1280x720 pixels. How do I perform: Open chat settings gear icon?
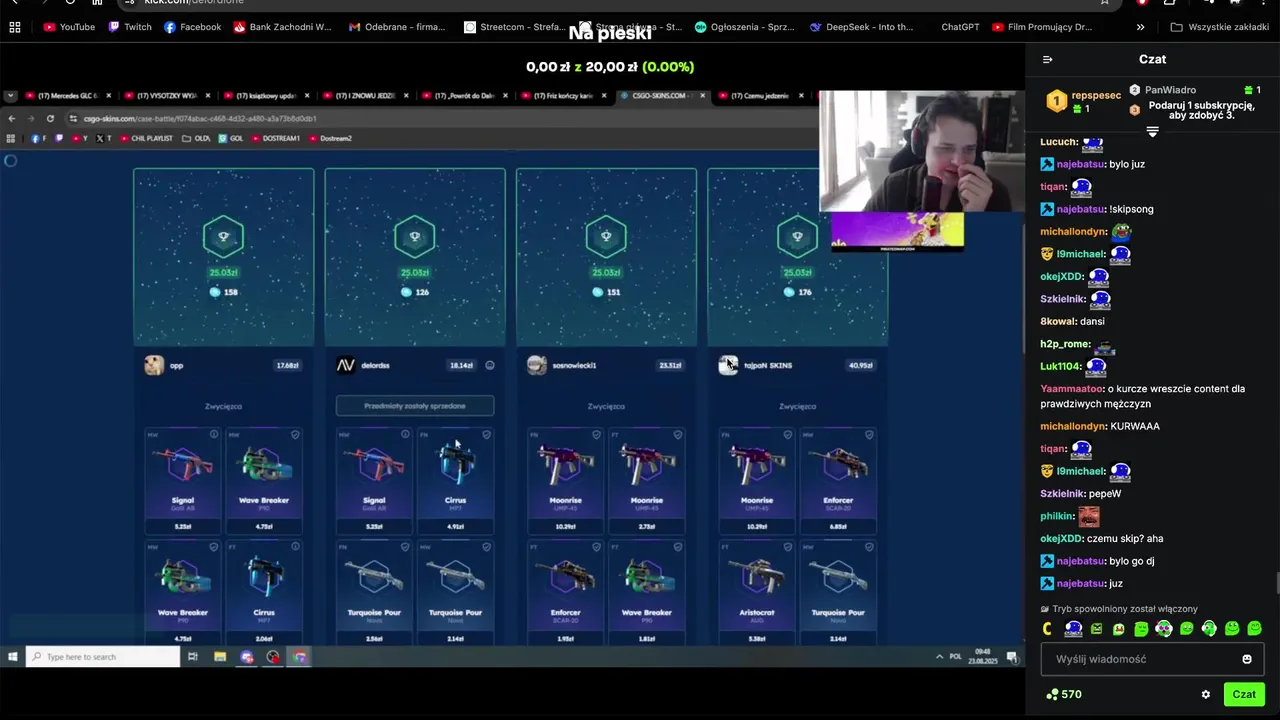[1205, 694]
